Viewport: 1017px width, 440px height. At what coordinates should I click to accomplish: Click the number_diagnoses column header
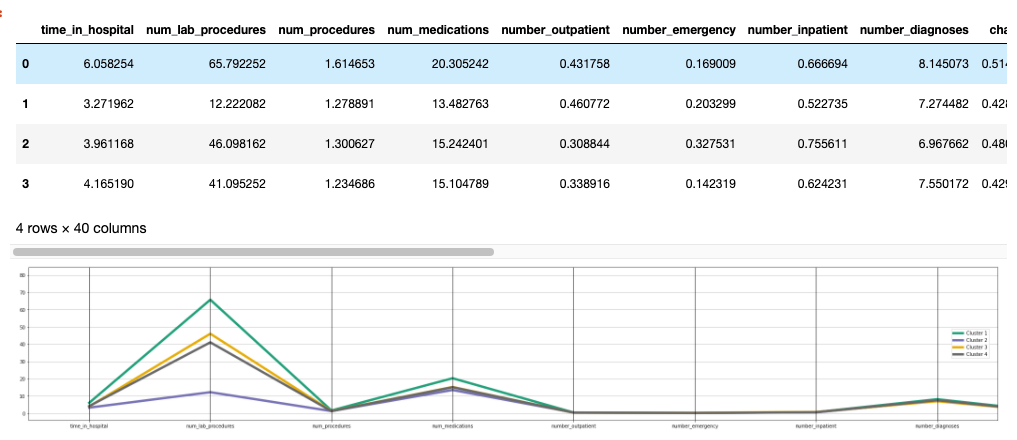(914, 30)
